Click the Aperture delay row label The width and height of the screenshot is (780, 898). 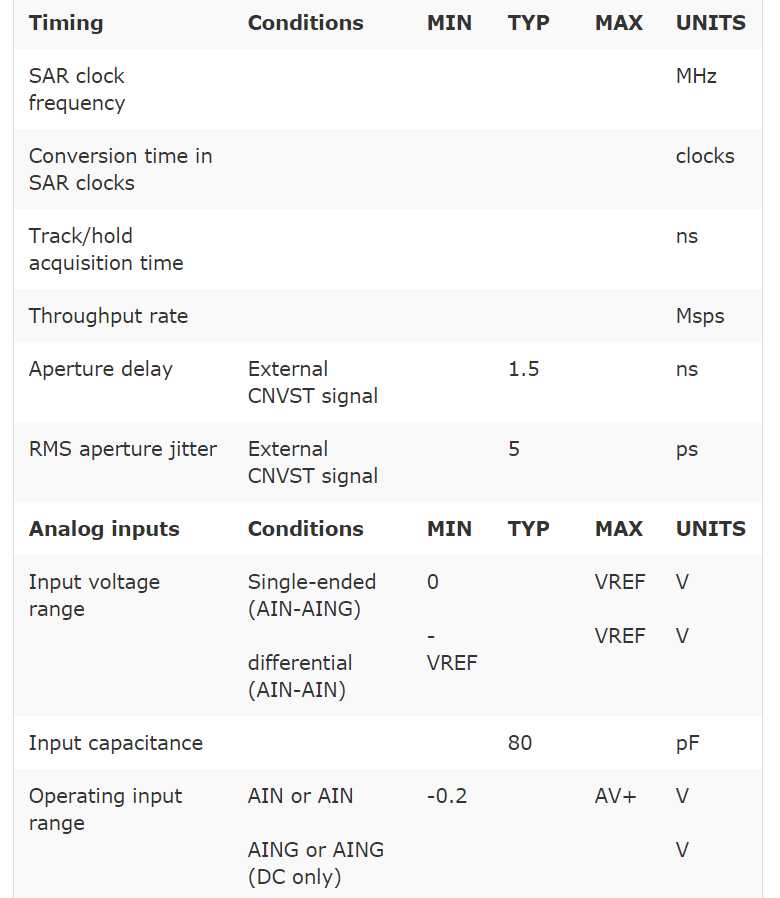(x=100, y=369)
